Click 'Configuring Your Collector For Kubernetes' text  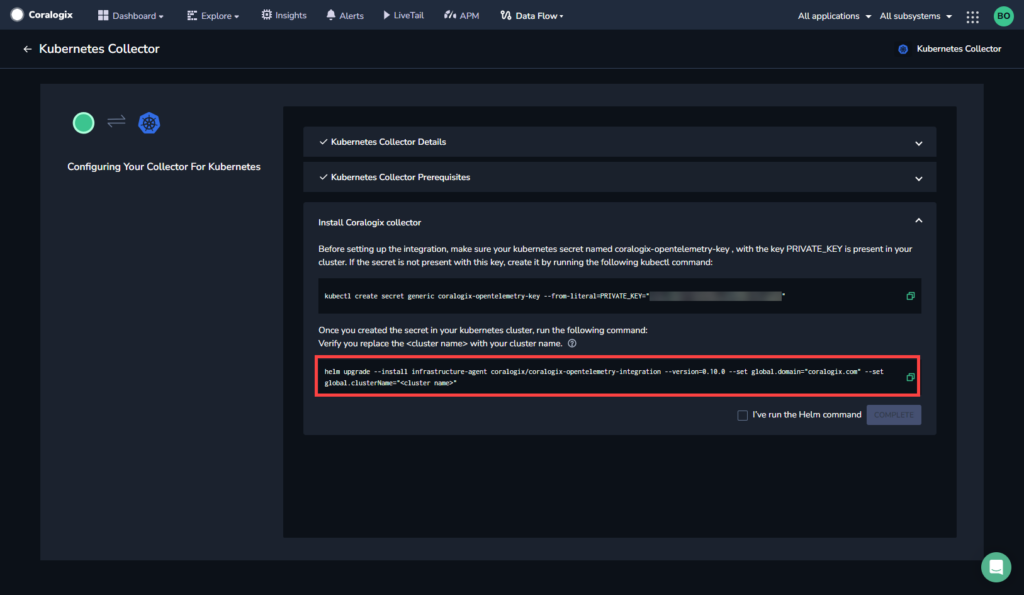coord(164,167)
